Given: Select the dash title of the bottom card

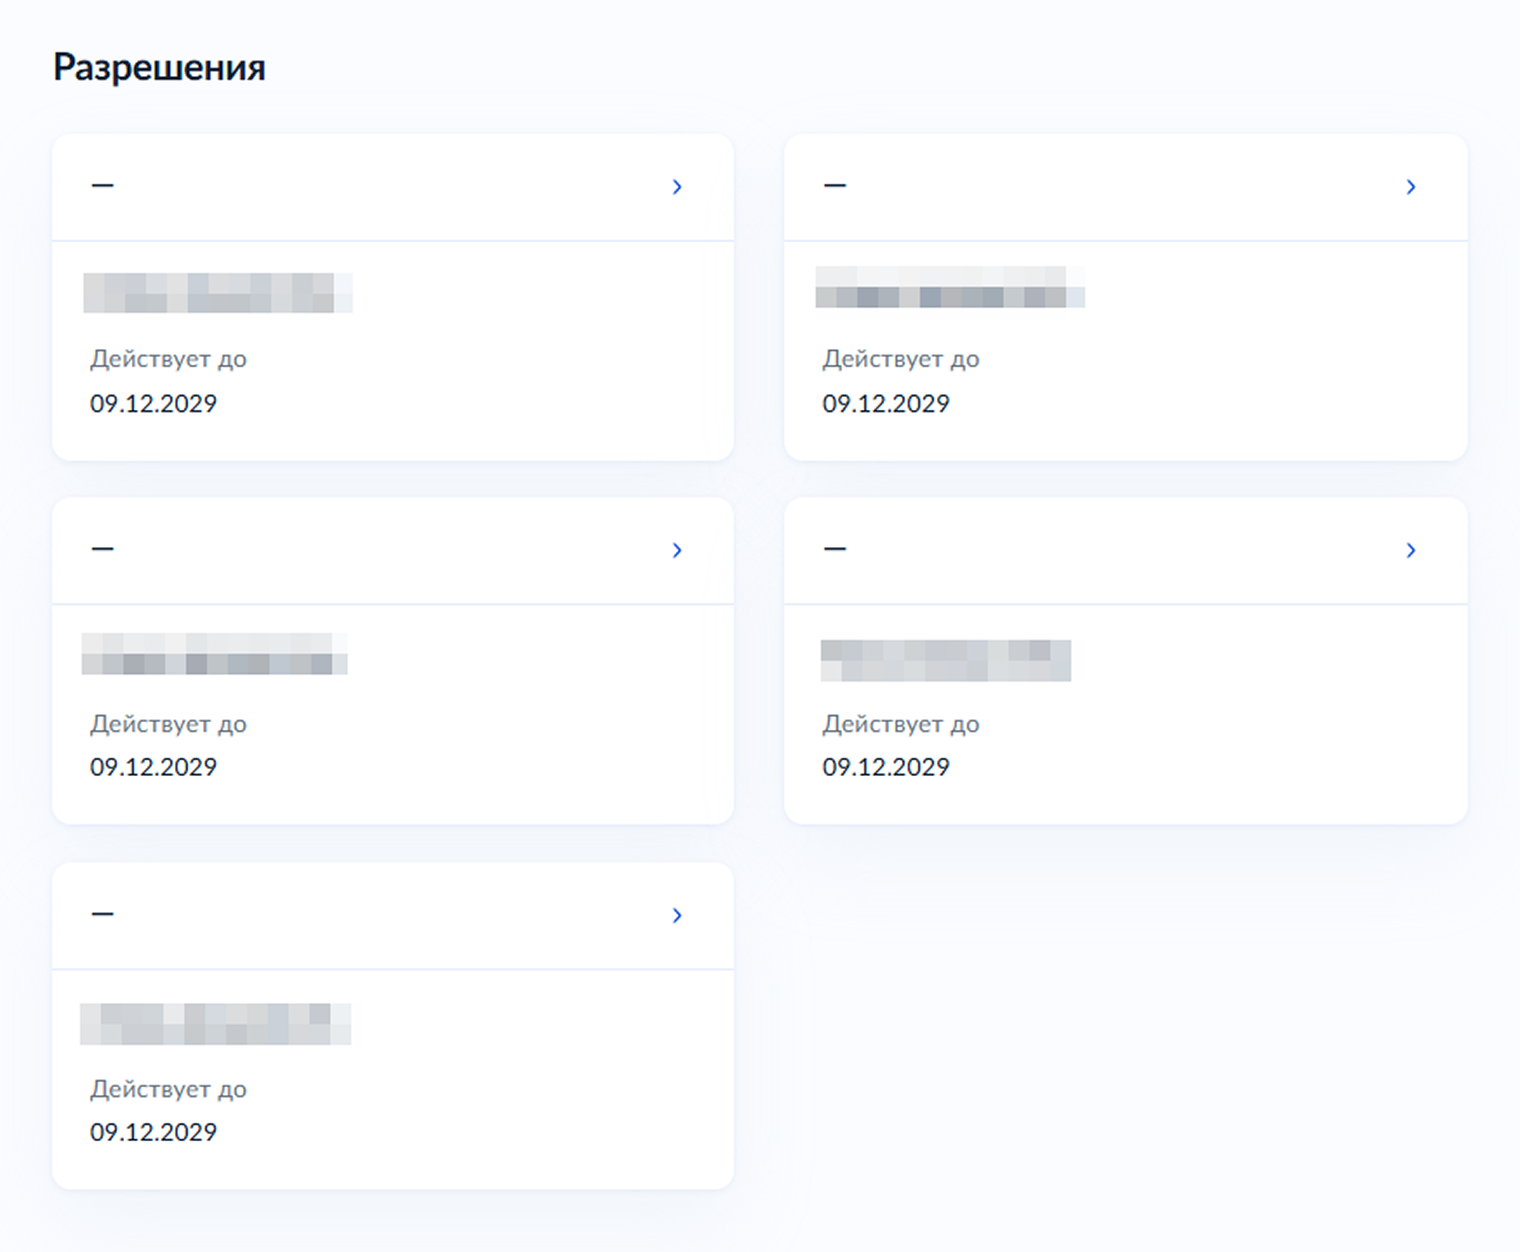Looking at the screenshot, I should click(x=102, y=914).
